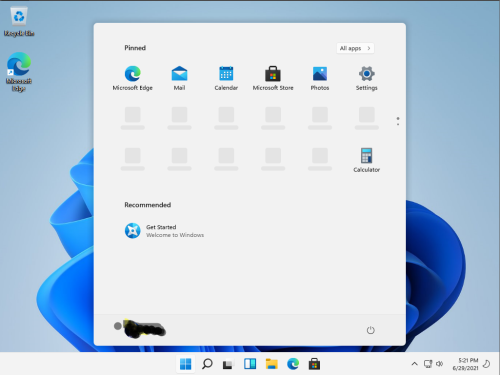This screenshot has width=500, height=375.
Task: Click the Recommended section heading
Action: click(148, 205)
